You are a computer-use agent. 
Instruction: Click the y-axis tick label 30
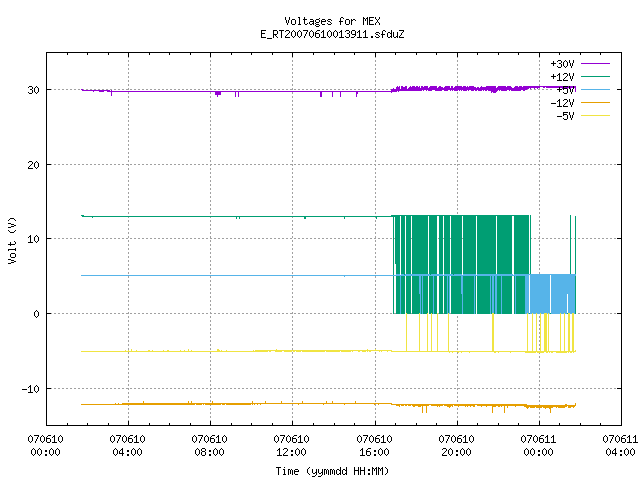(33, 90)
